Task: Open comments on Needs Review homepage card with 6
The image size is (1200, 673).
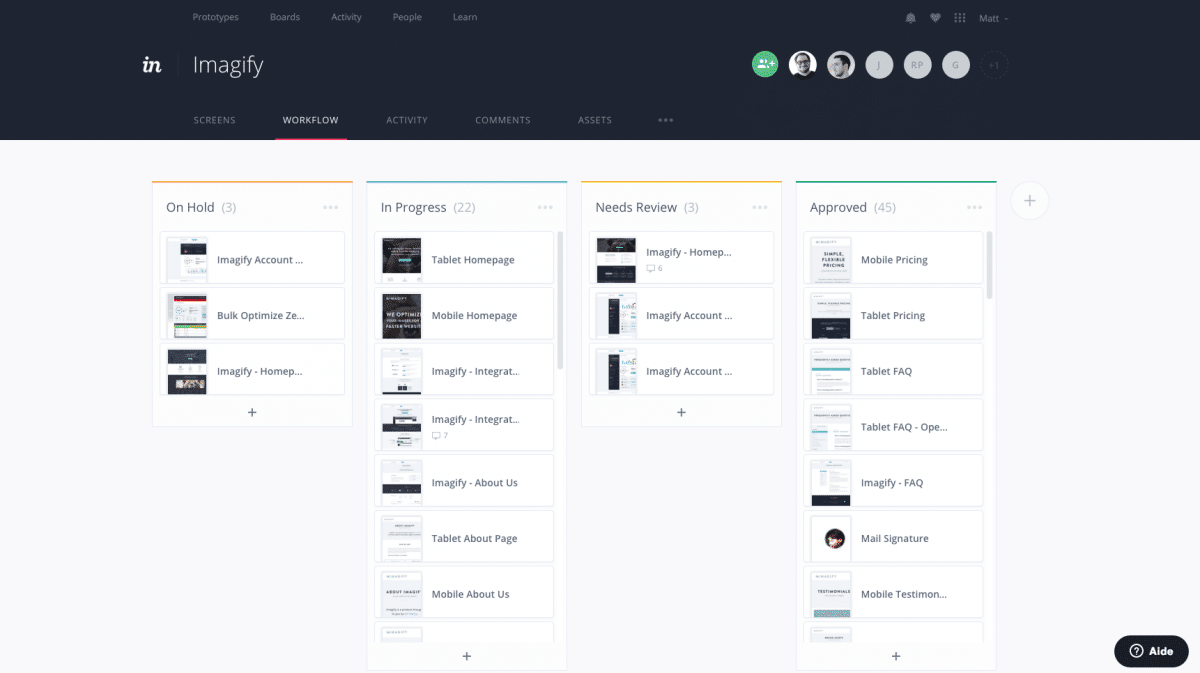Action: click(654, 268)
